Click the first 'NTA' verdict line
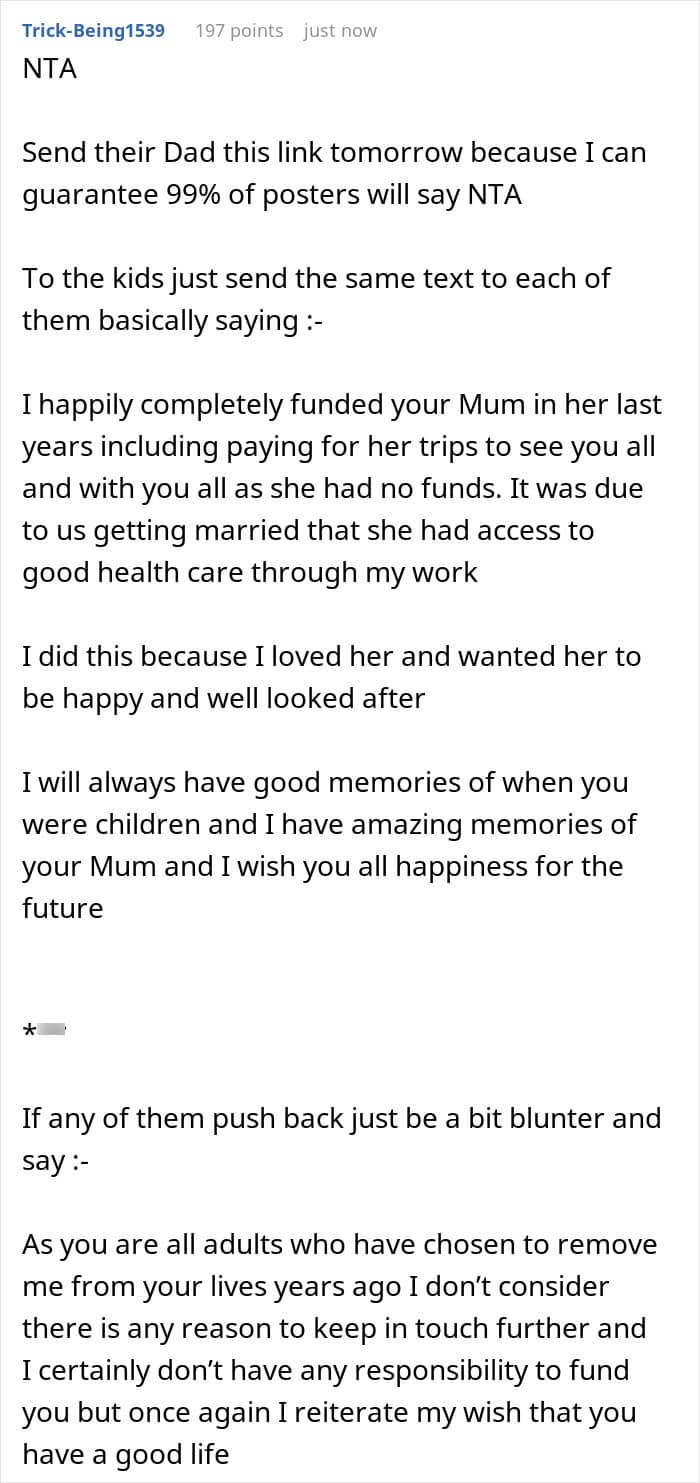 tap(50, 69)
